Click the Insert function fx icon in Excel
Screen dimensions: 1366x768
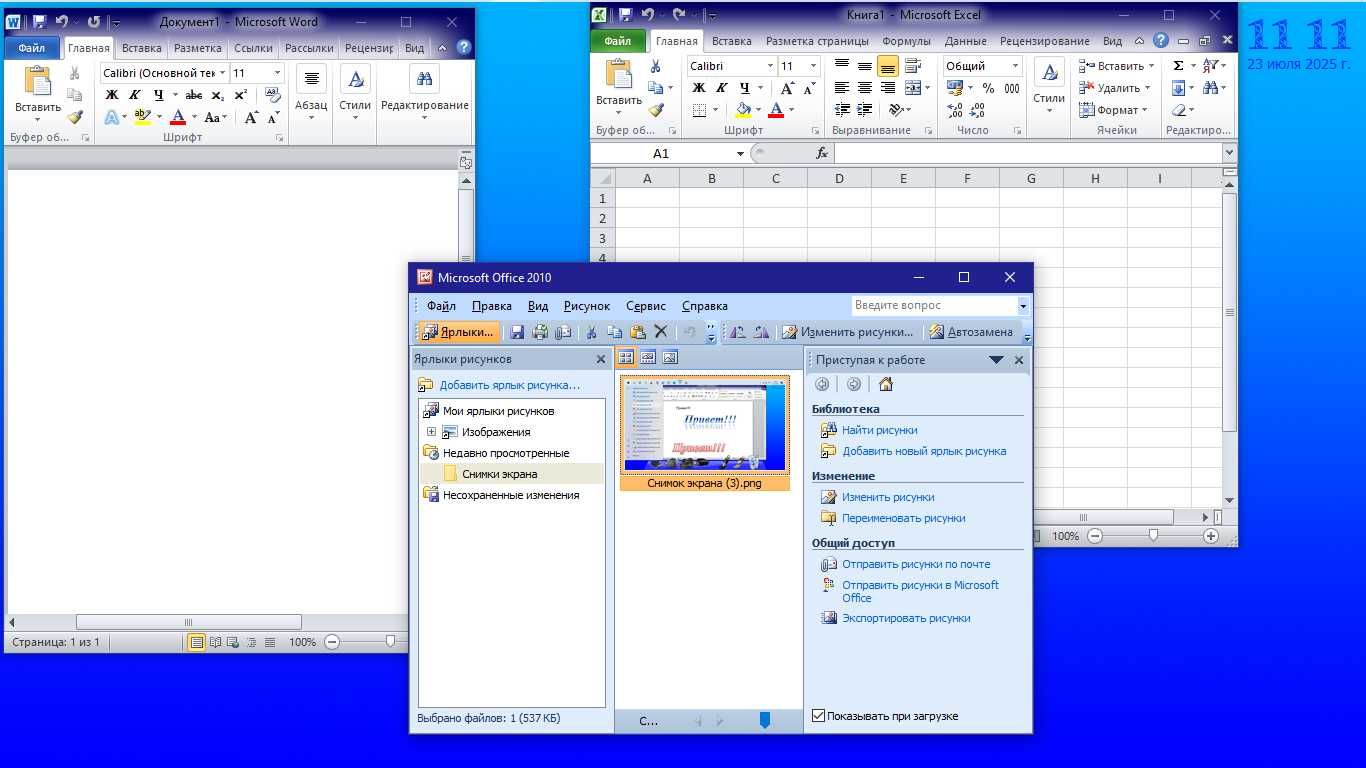coord(822,153)
